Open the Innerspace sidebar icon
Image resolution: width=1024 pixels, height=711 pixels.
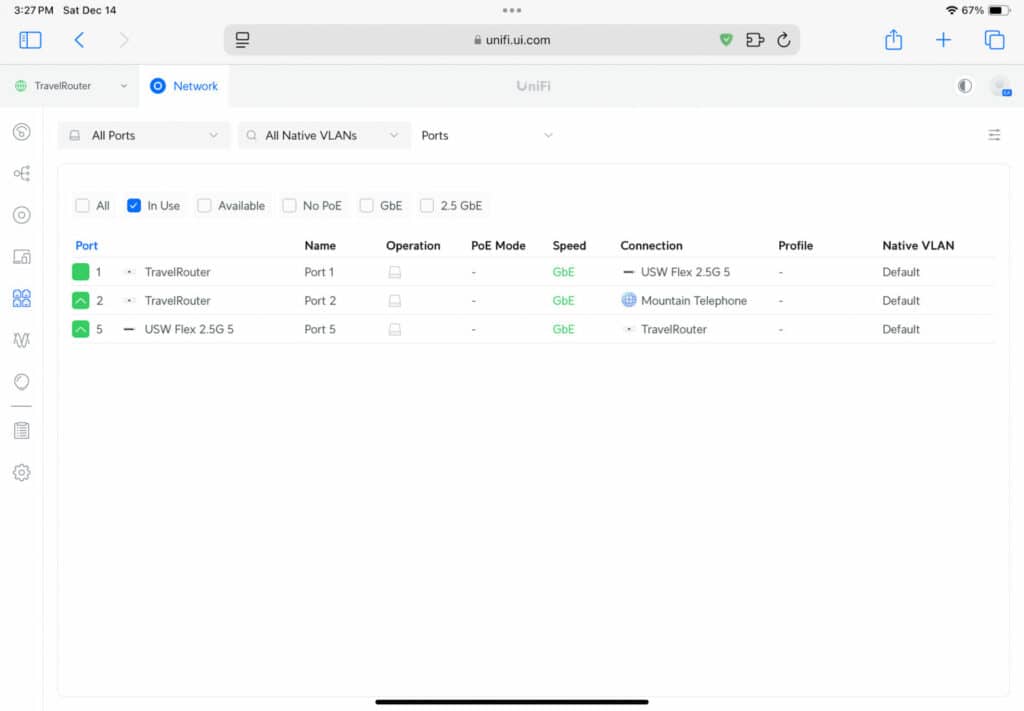click(22, 381)
